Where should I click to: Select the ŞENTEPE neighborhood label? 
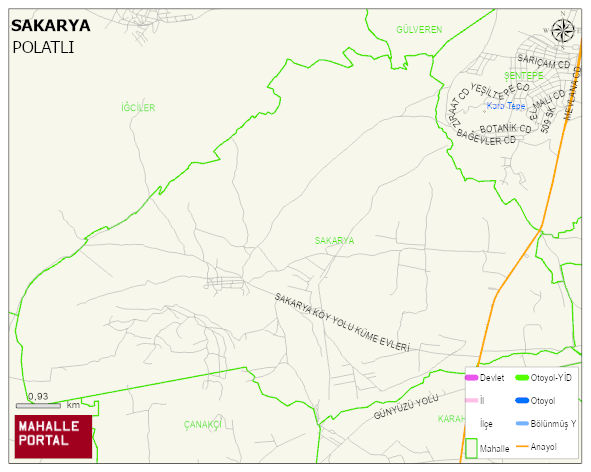(x=524, y=75)
